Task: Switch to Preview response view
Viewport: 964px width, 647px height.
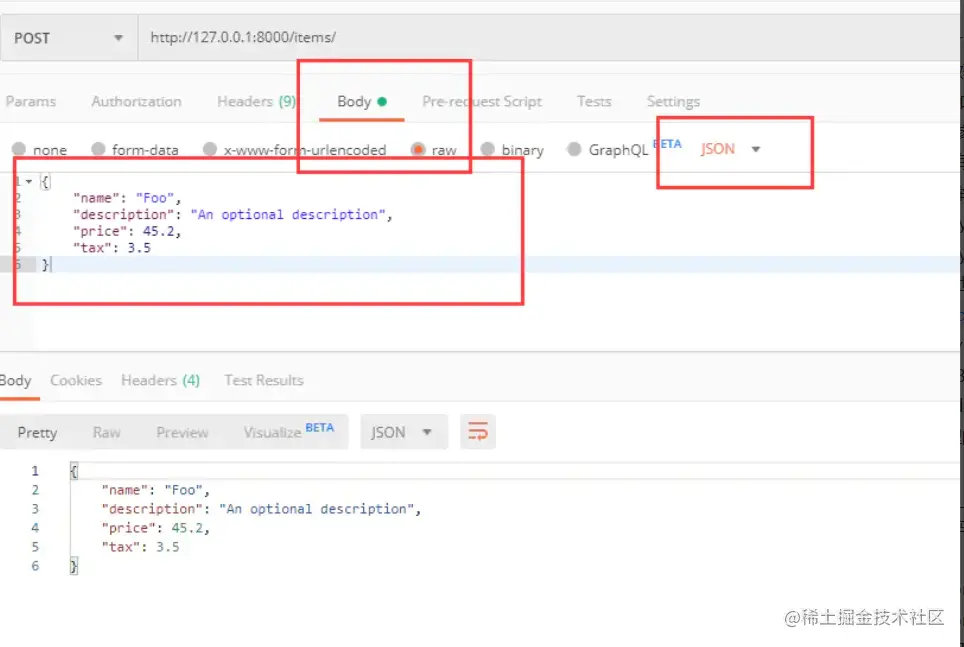Action: [x=182, y=432]
